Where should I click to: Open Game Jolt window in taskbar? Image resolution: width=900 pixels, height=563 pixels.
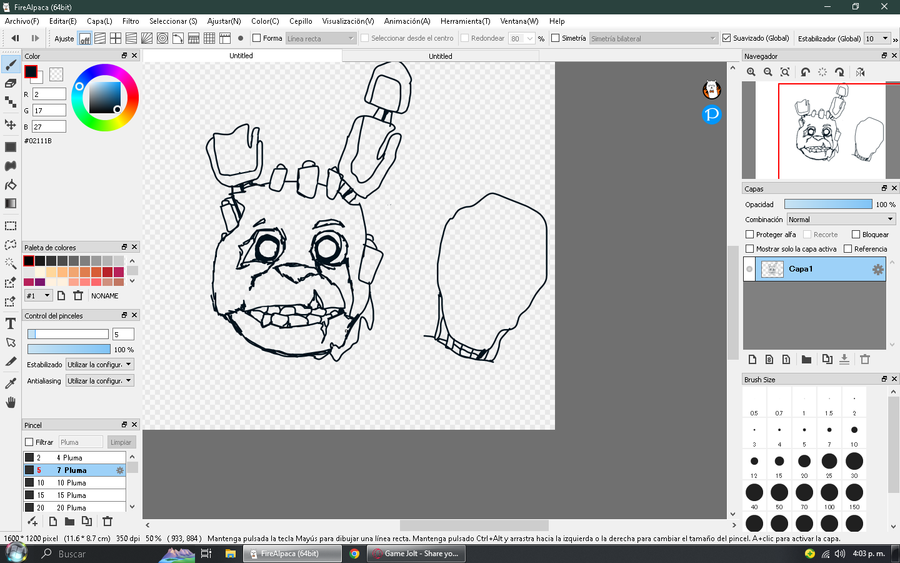pos(417,554)
